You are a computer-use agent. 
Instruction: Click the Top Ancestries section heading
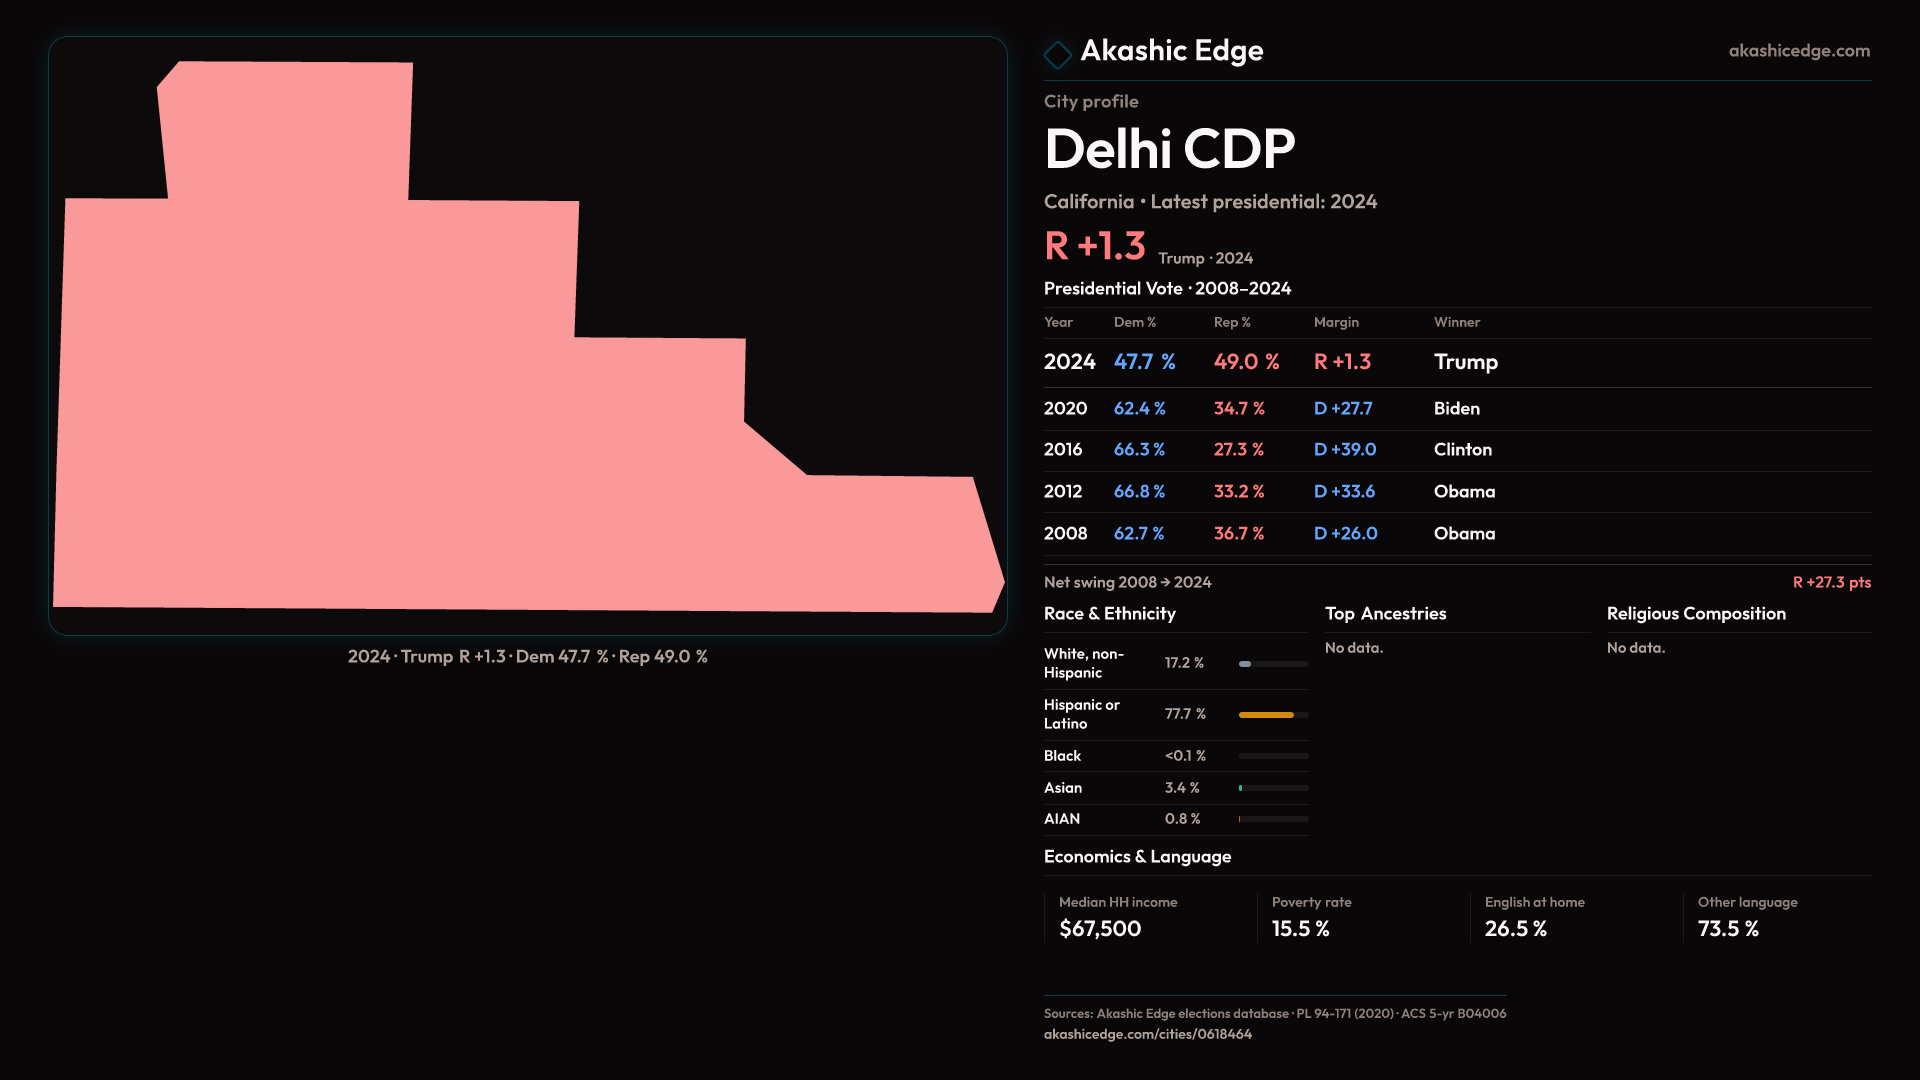[1385, 614]
